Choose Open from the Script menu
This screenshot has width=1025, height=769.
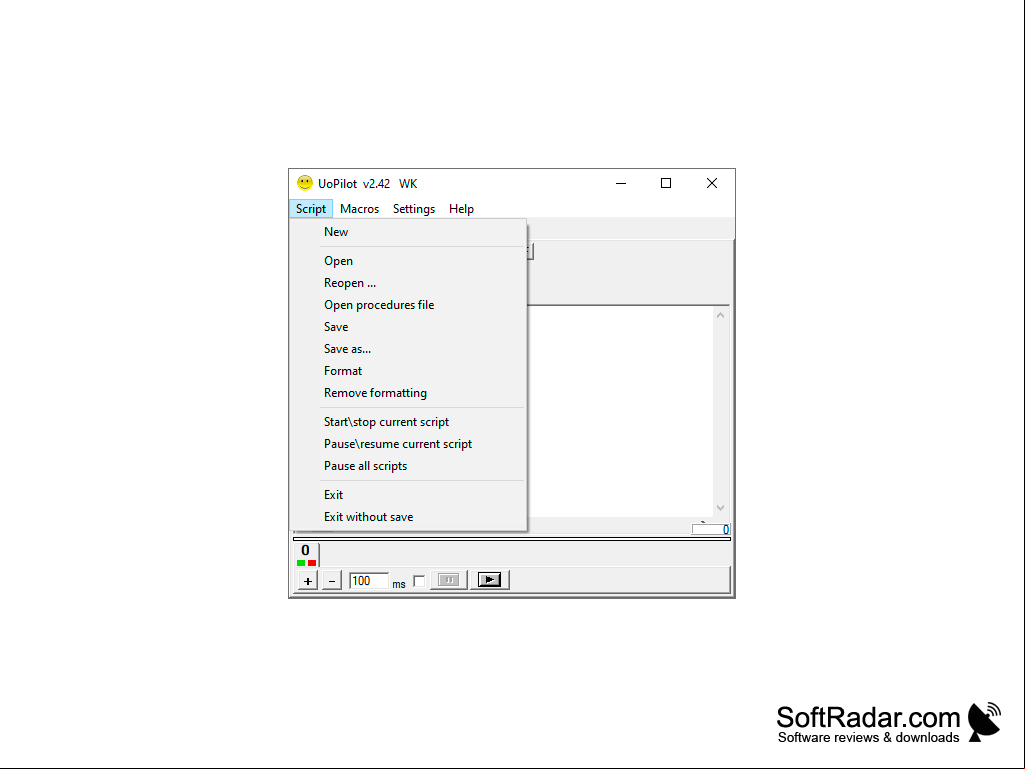click(408, 261)
